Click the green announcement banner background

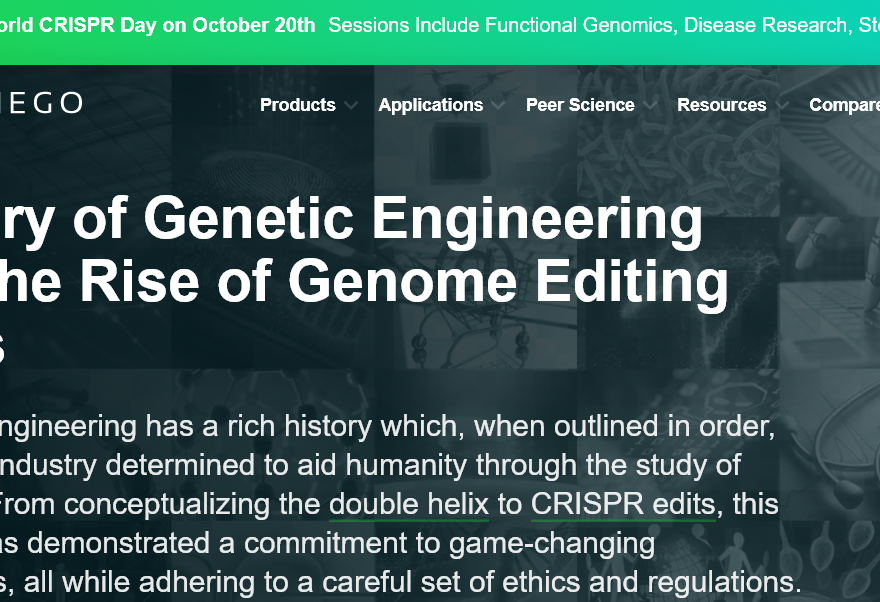[440, 52]
